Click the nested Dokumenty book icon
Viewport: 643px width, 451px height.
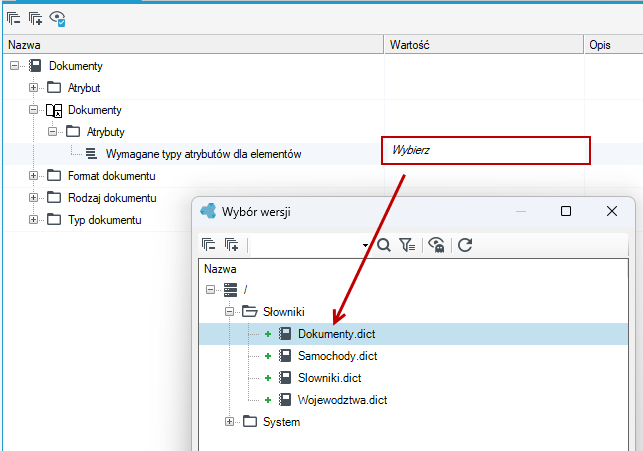pyautogui.click(x=54, y=110)
